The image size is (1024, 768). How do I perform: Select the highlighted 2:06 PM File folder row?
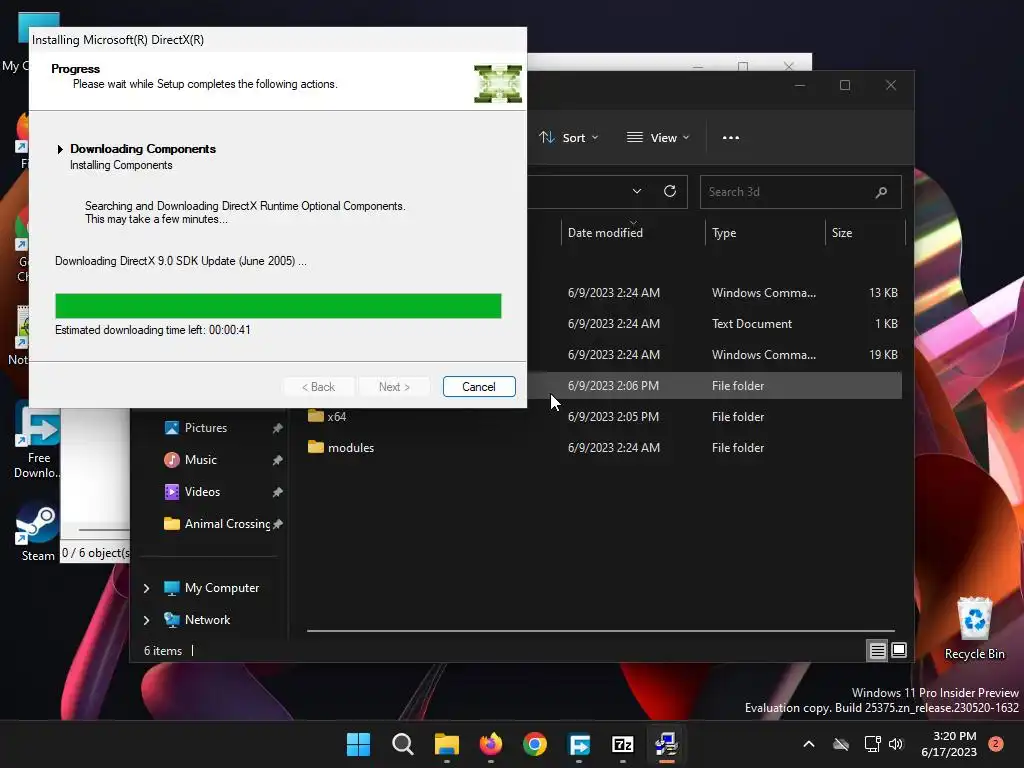714,386
